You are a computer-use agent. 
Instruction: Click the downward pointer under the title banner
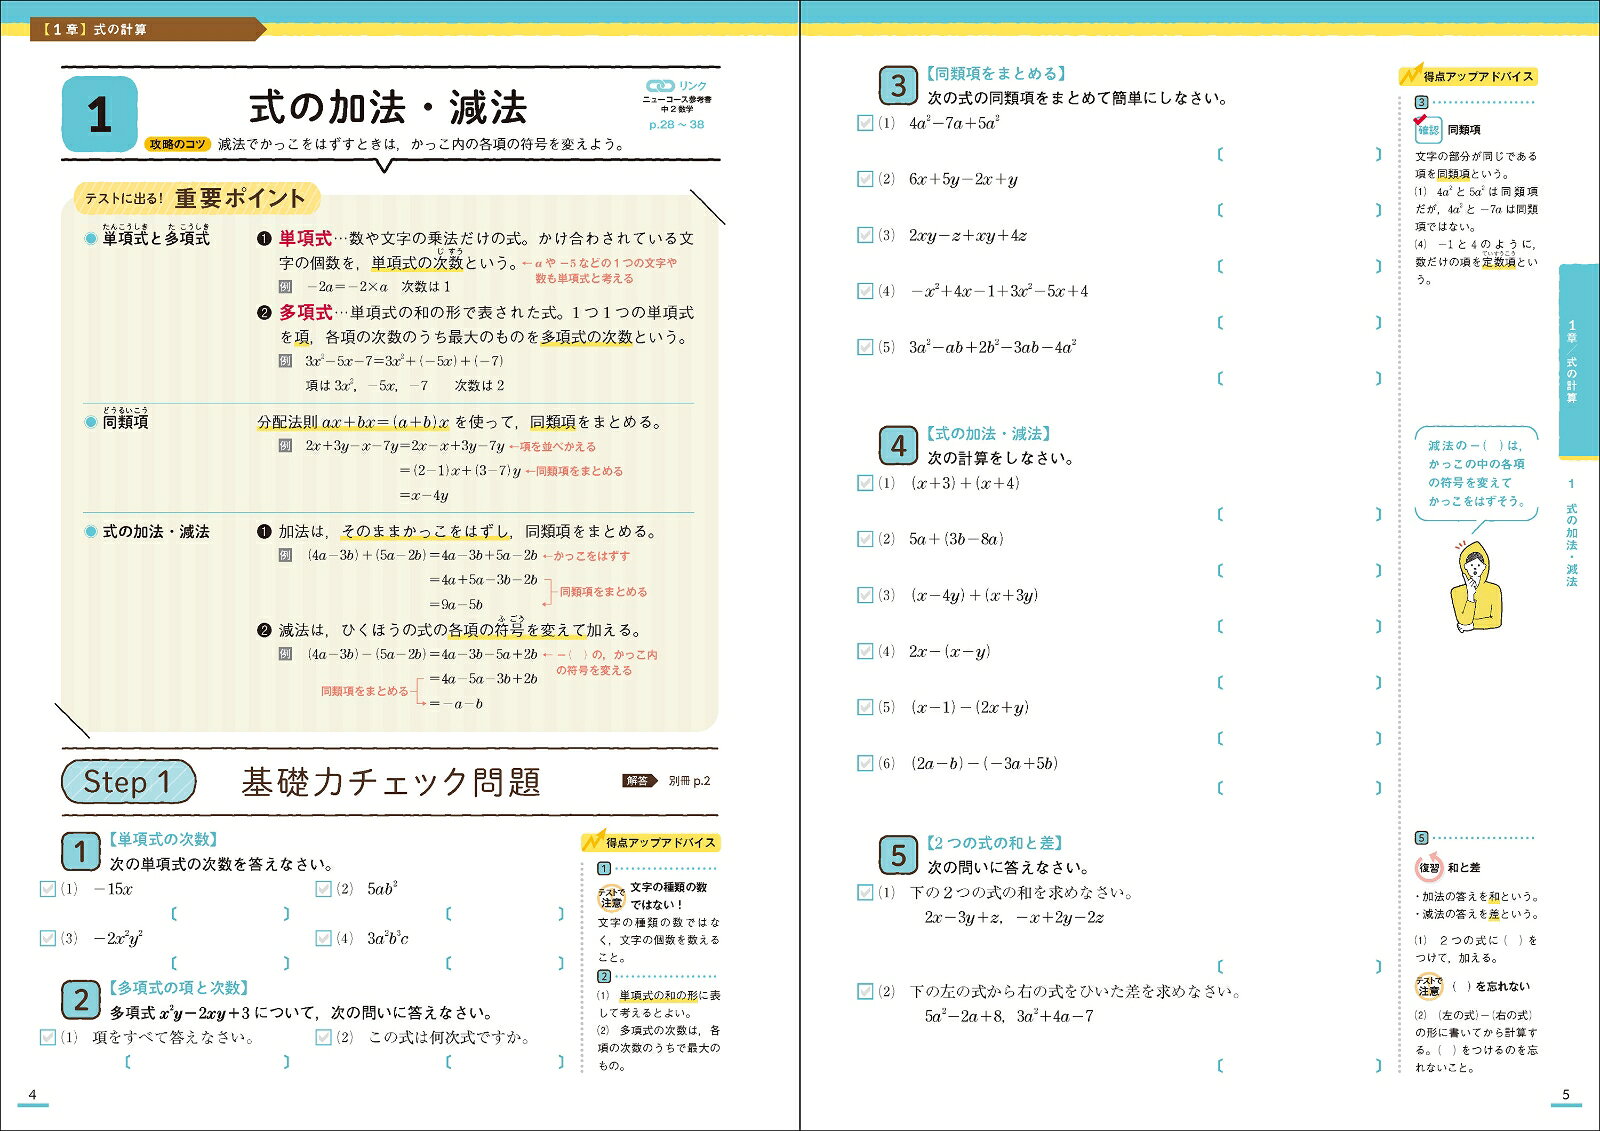pos(385,165)
